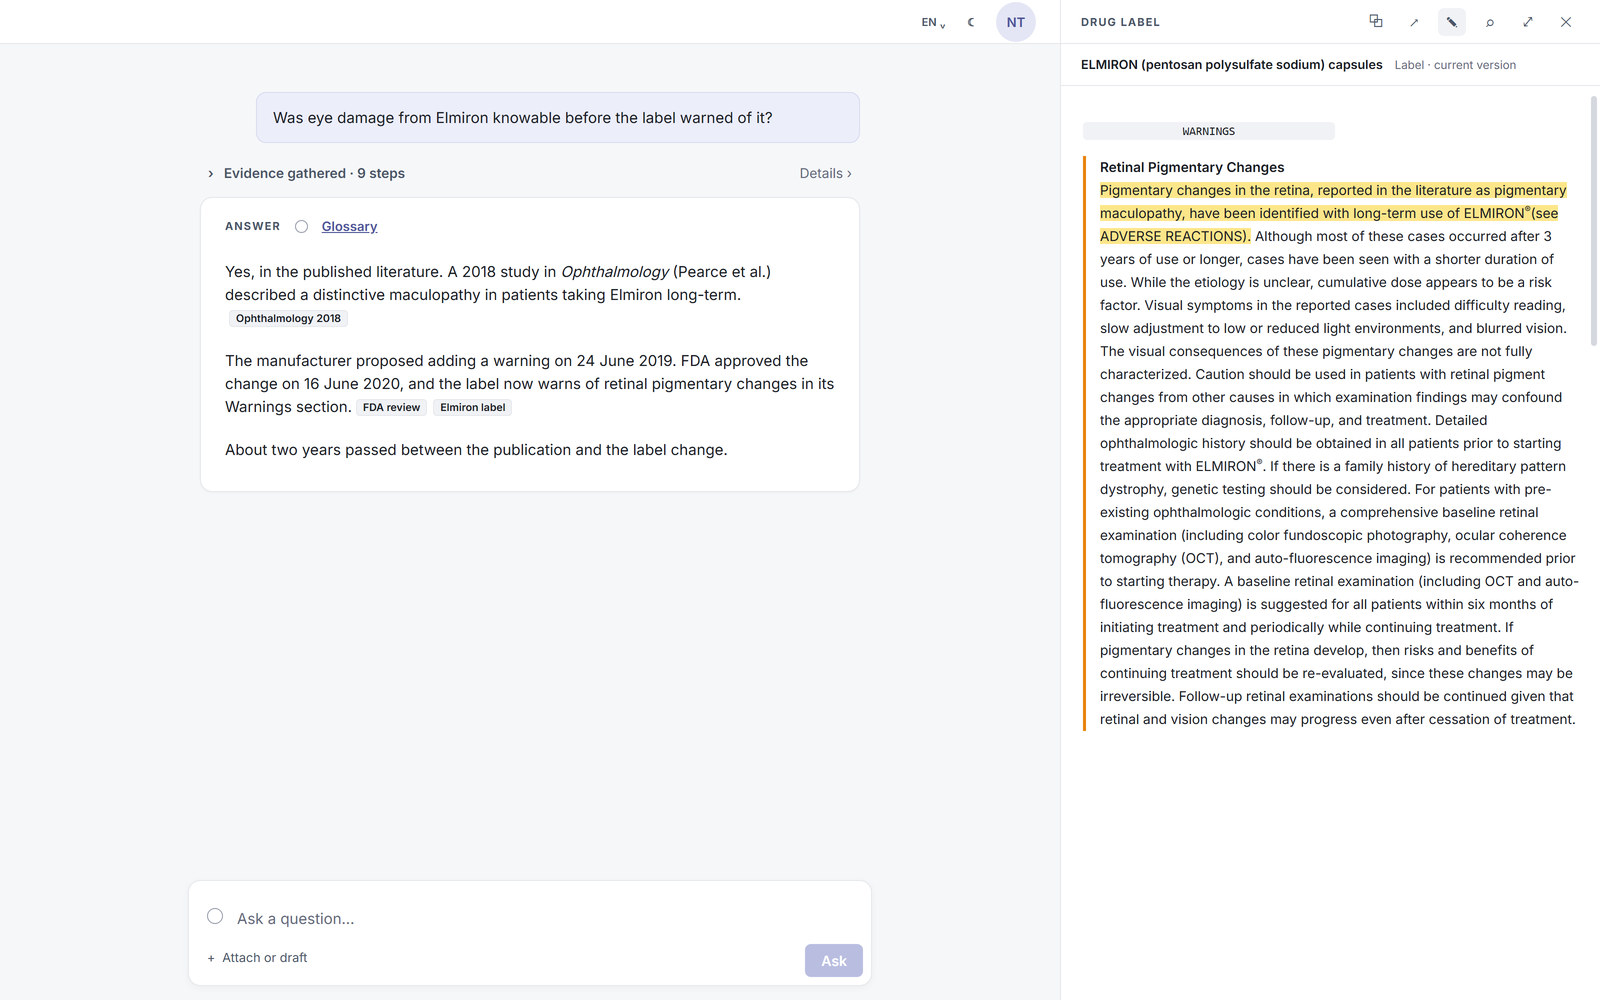This screenshot has width=1600, height=1000.
Task: Open the Glossary link
Action: (x=349, y=227)
